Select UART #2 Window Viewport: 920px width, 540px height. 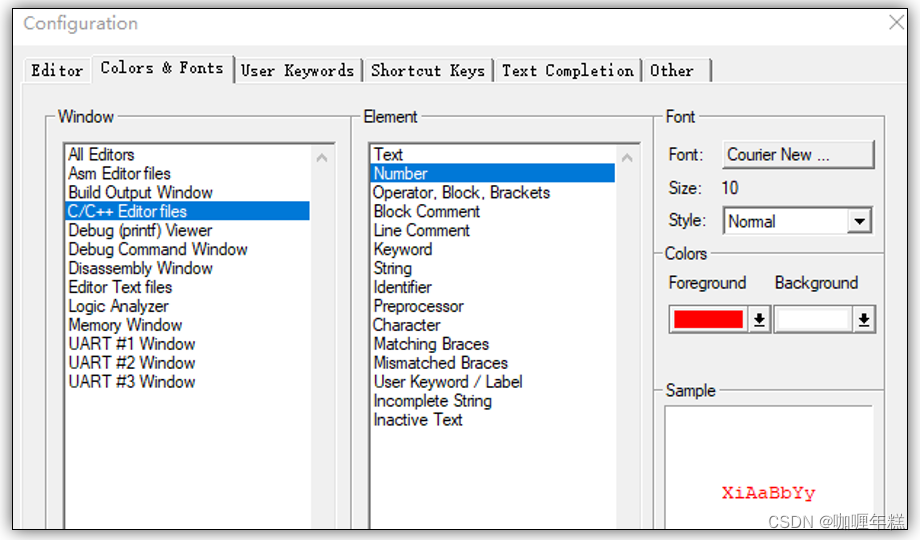click(x=188, y=363)
